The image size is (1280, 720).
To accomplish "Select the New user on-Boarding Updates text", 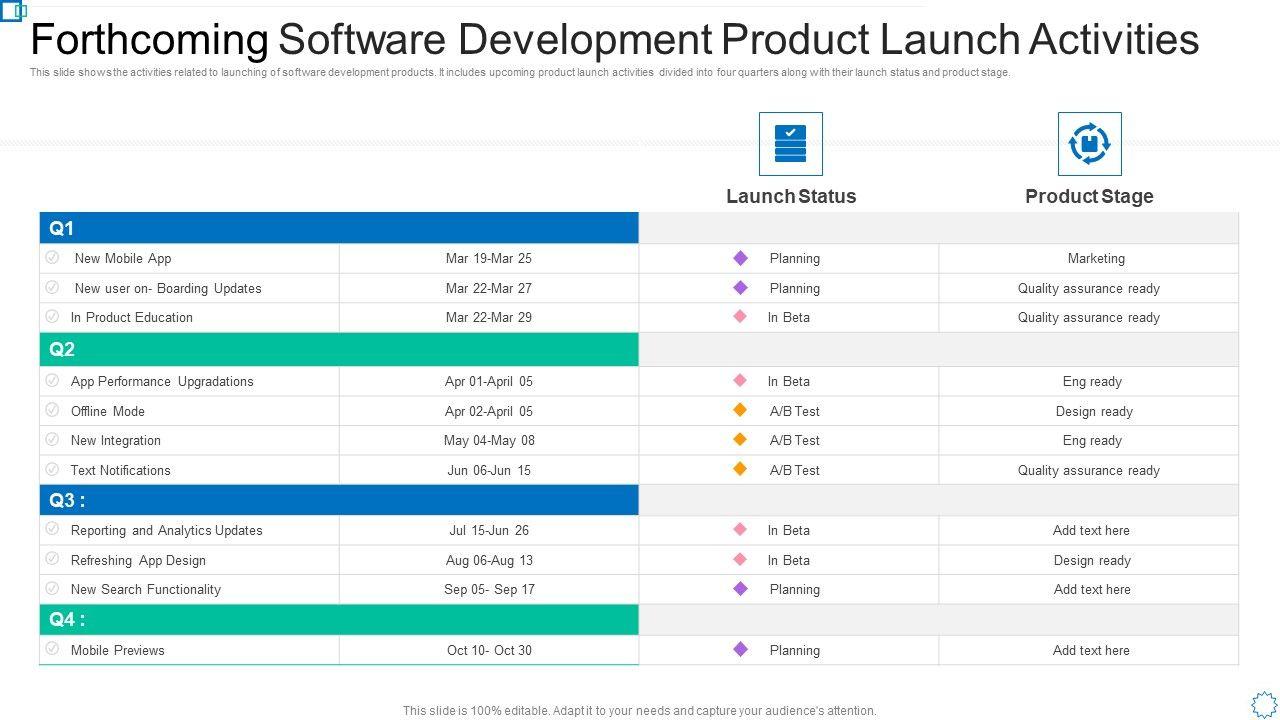I will 168,288.
